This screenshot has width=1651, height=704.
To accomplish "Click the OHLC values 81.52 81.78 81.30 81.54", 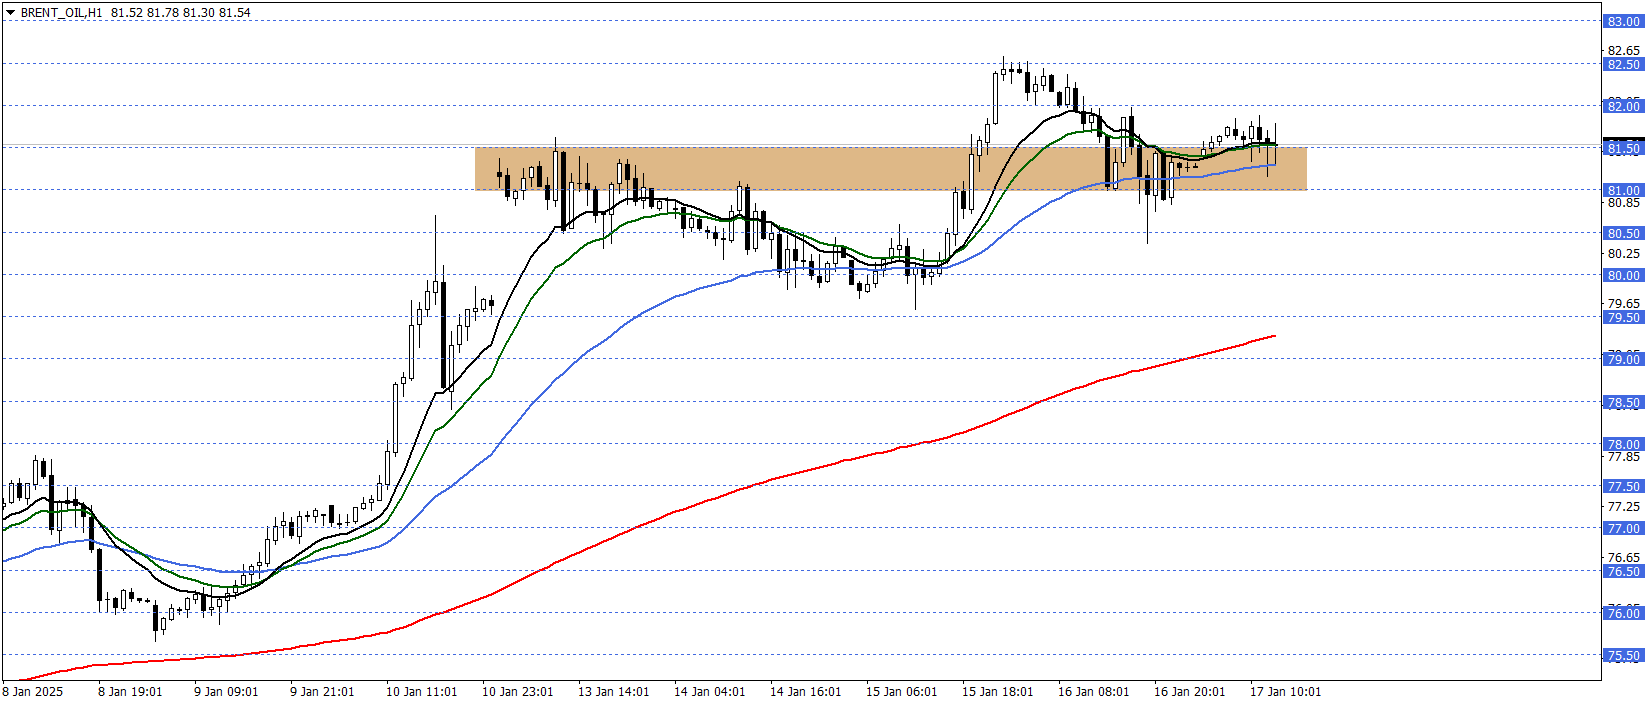I will click(181, 13).
